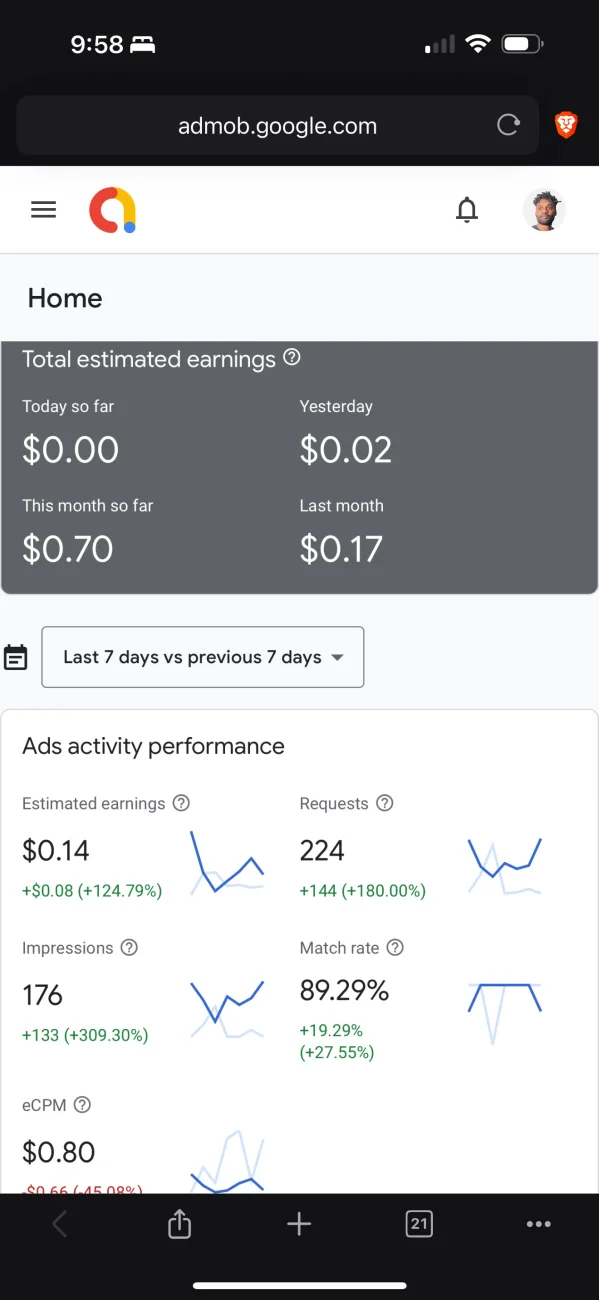Open a new tab with plus button
Image resolution: width=599 pixels, height=1300 pixels.
299,1224
